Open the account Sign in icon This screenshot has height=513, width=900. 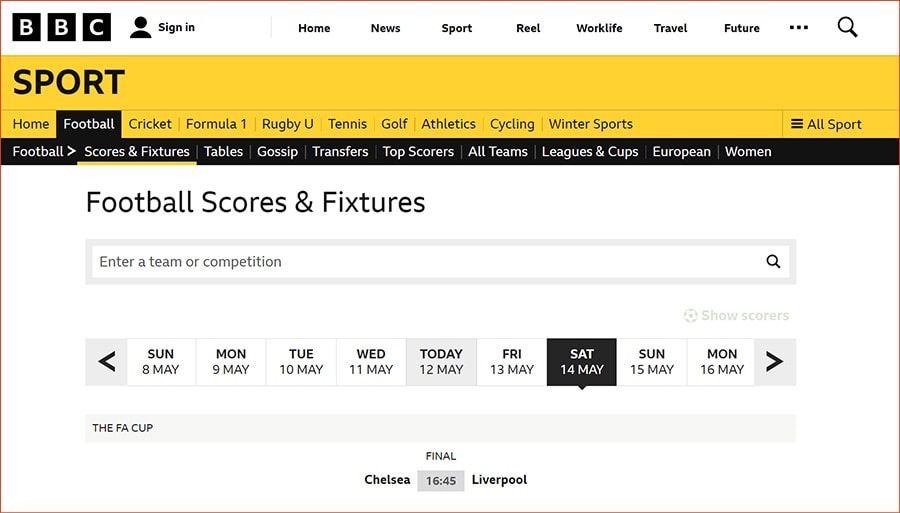(140, 28)
